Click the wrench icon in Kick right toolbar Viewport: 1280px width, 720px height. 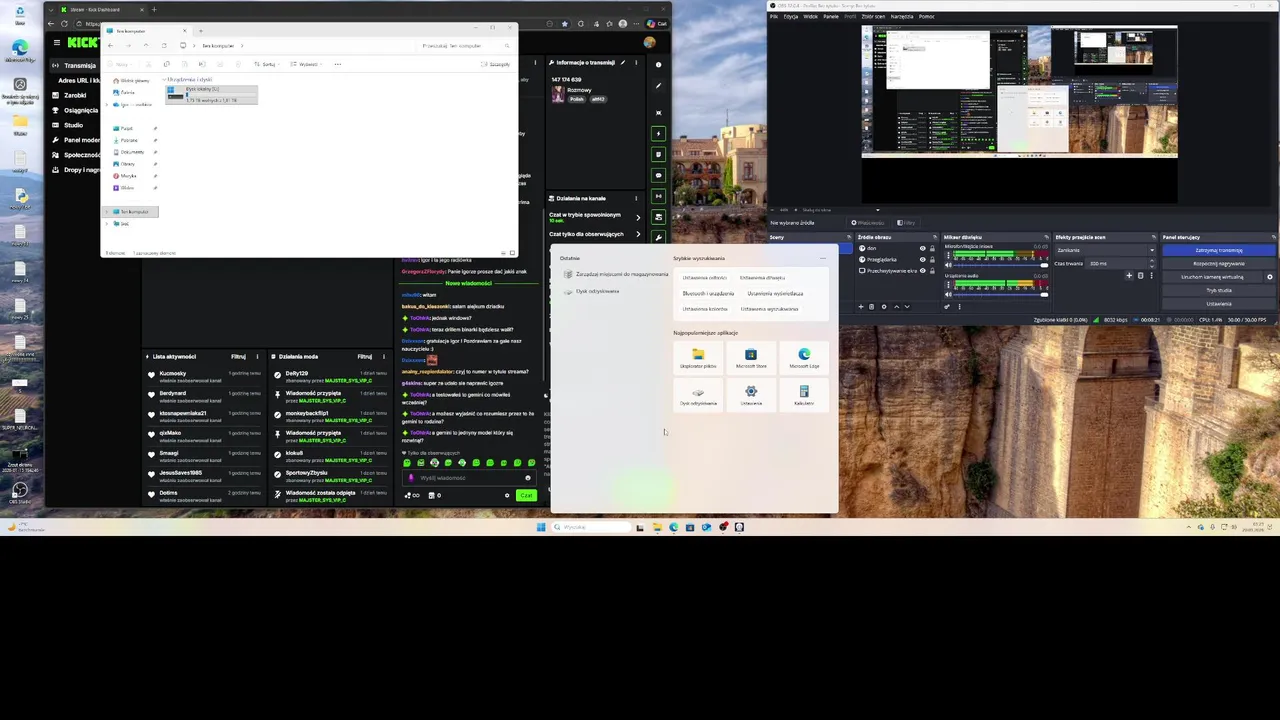point(658,238)
